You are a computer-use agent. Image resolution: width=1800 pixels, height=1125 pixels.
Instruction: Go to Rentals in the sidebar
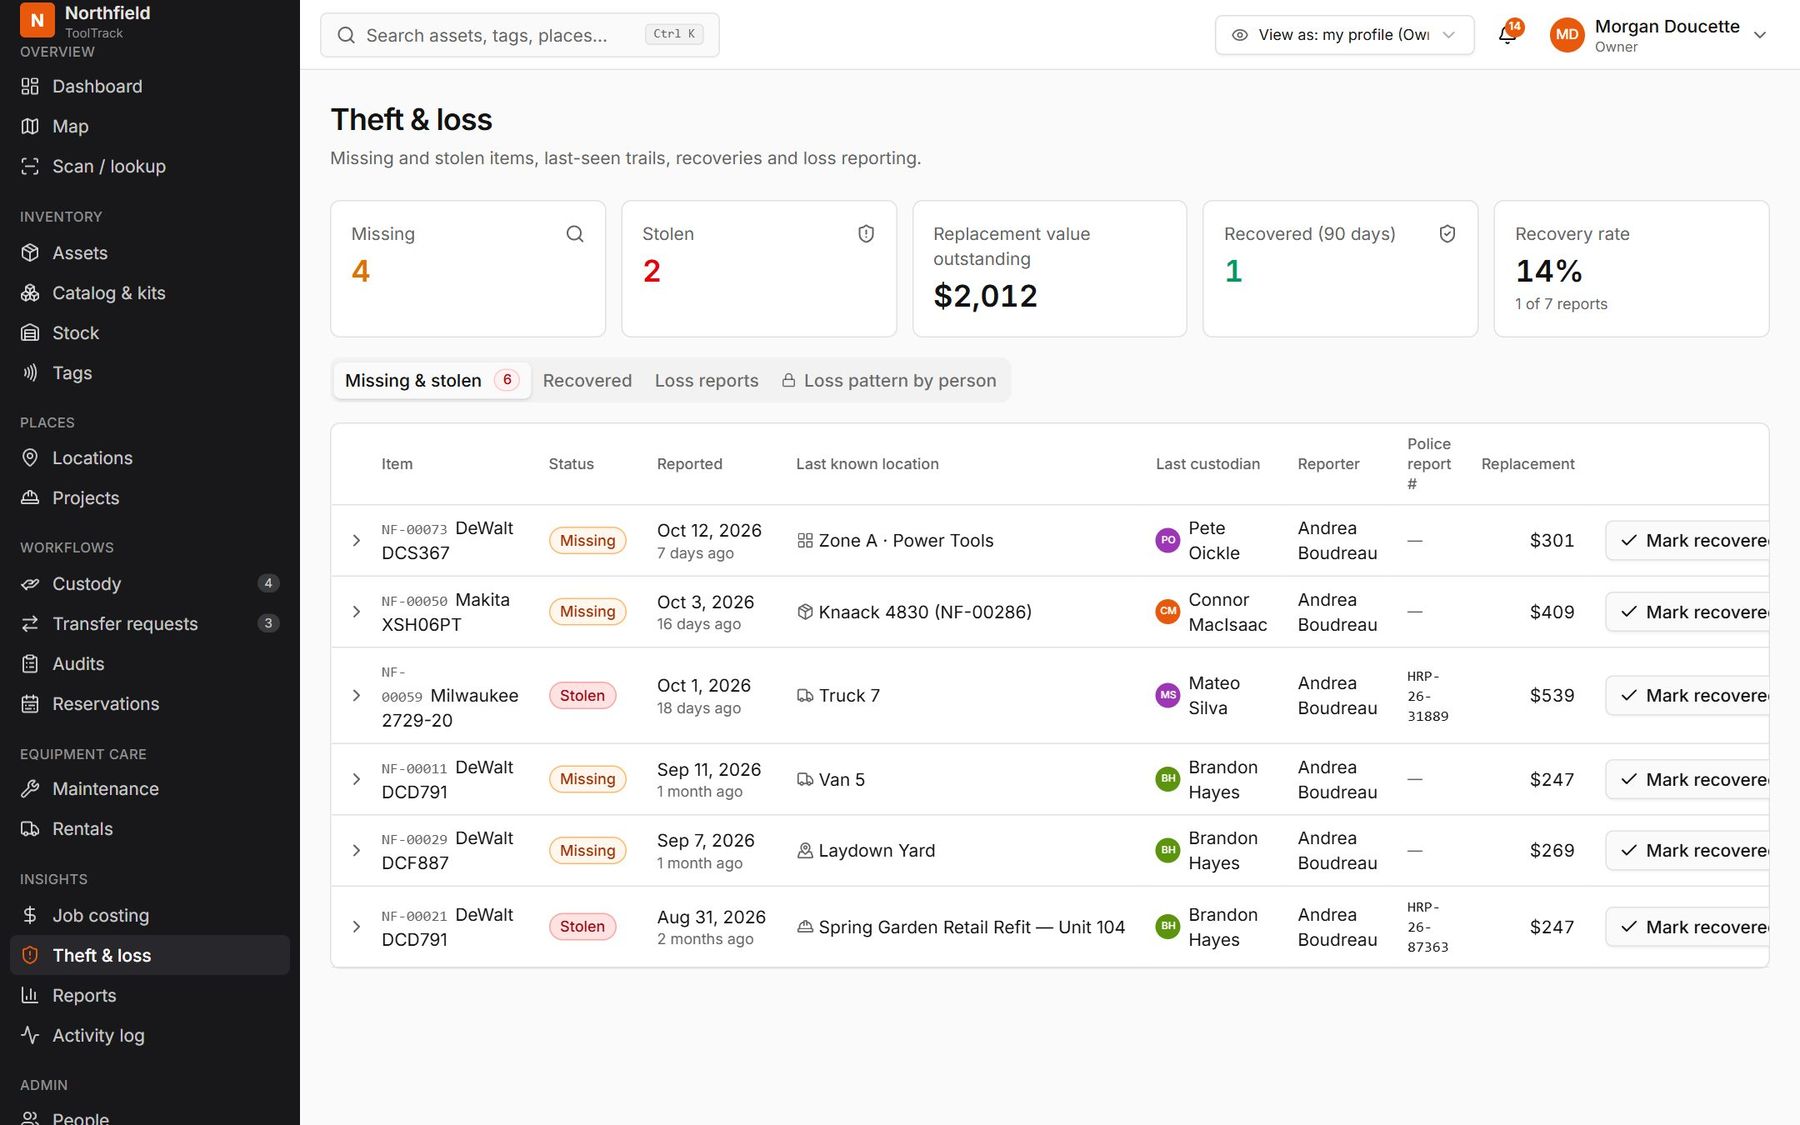point(150,829)
